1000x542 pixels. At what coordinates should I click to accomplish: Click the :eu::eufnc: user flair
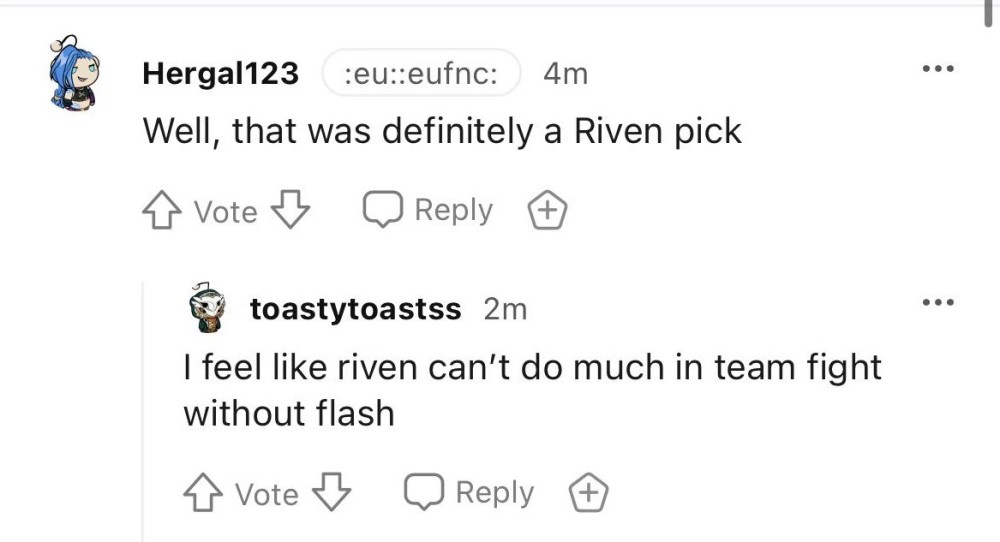(421, 74)
